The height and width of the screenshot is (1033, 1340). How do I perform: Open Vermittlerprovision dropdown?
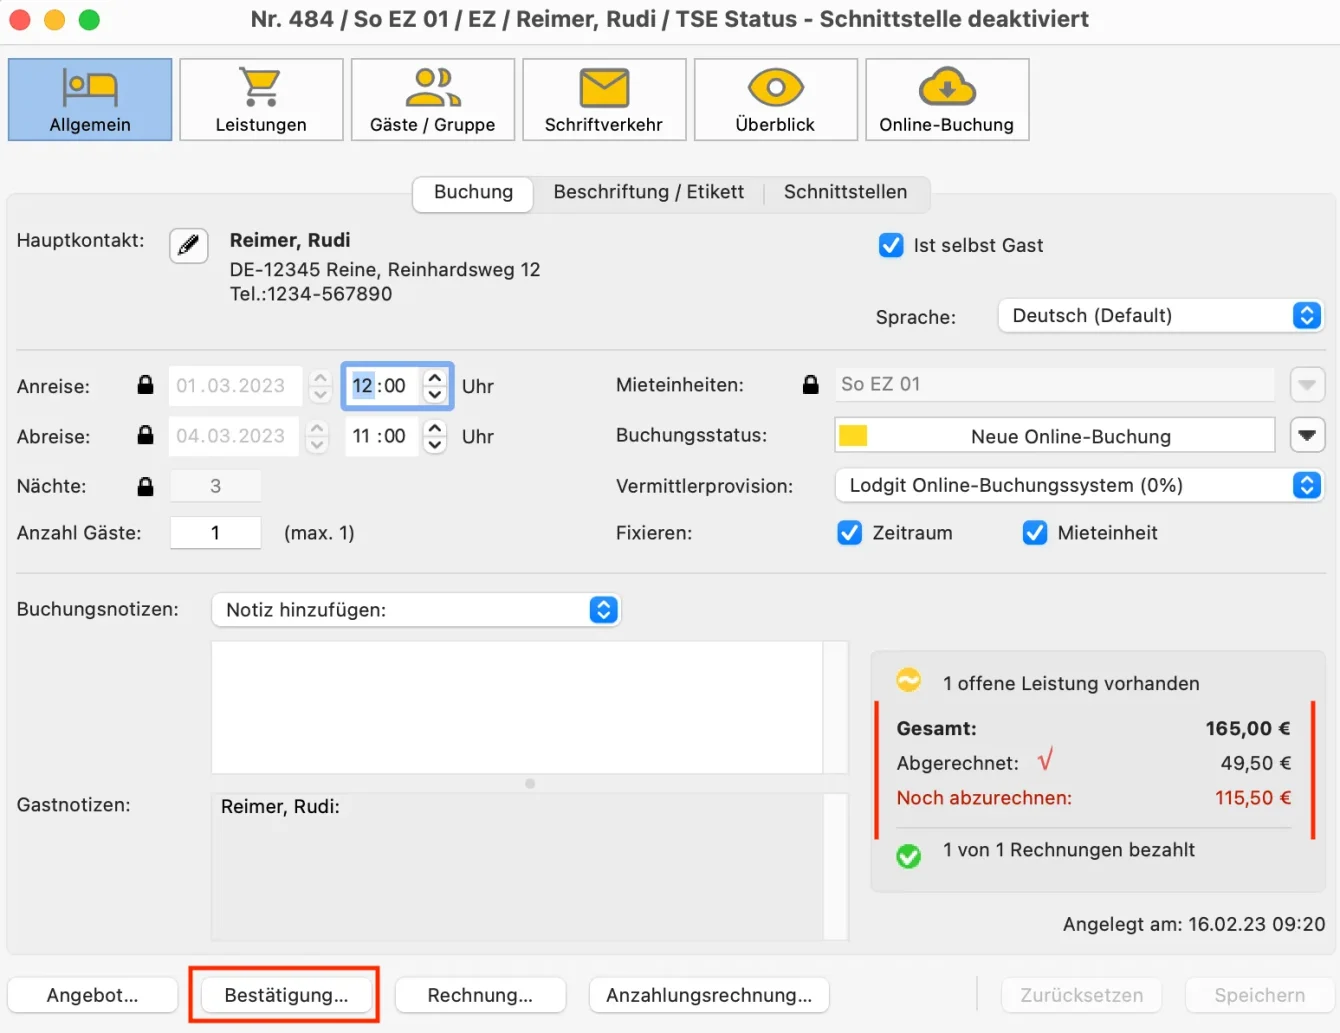(1079, 485)
